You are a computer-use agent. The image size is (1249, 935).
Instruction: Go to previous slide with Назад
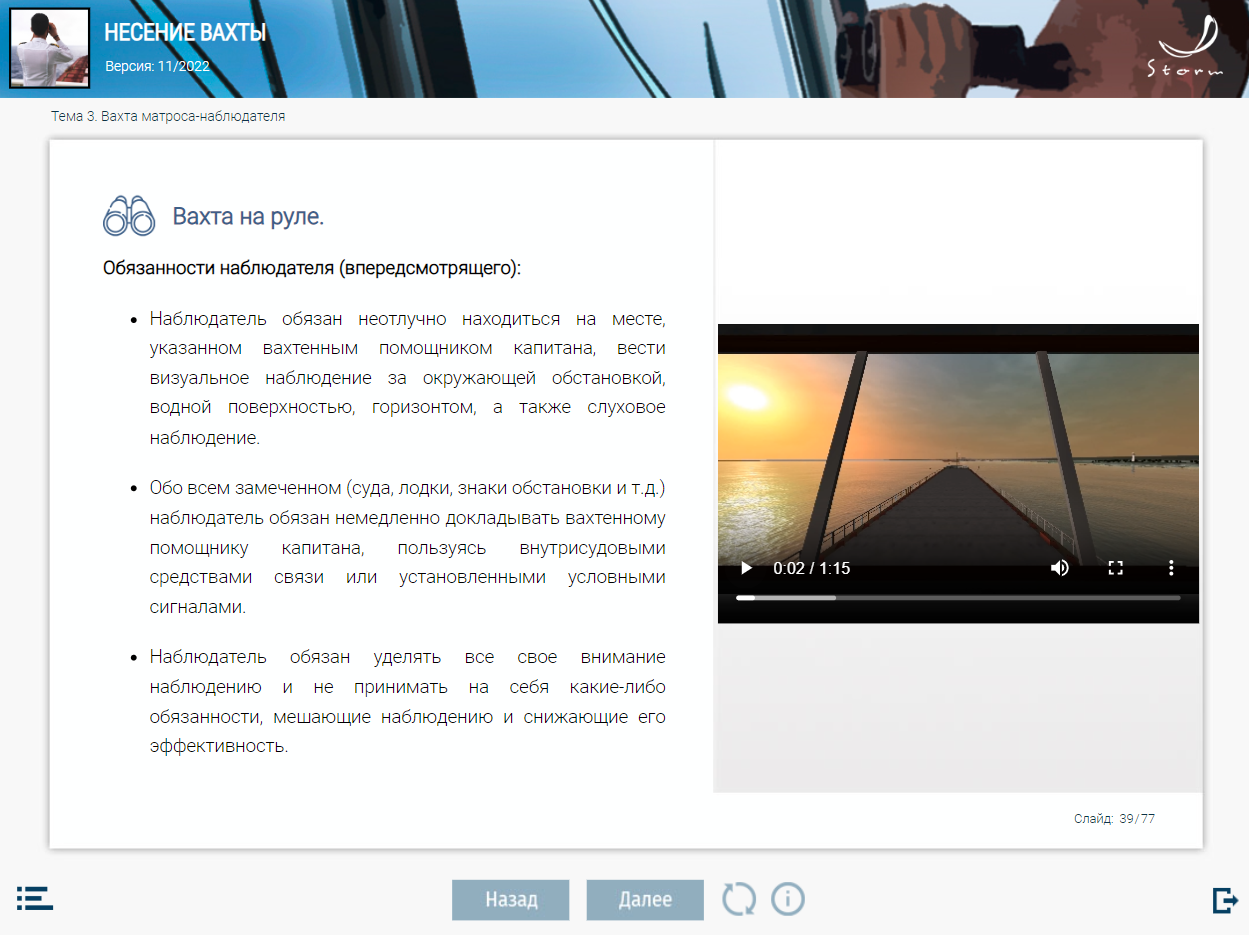[x=510, y=899]
